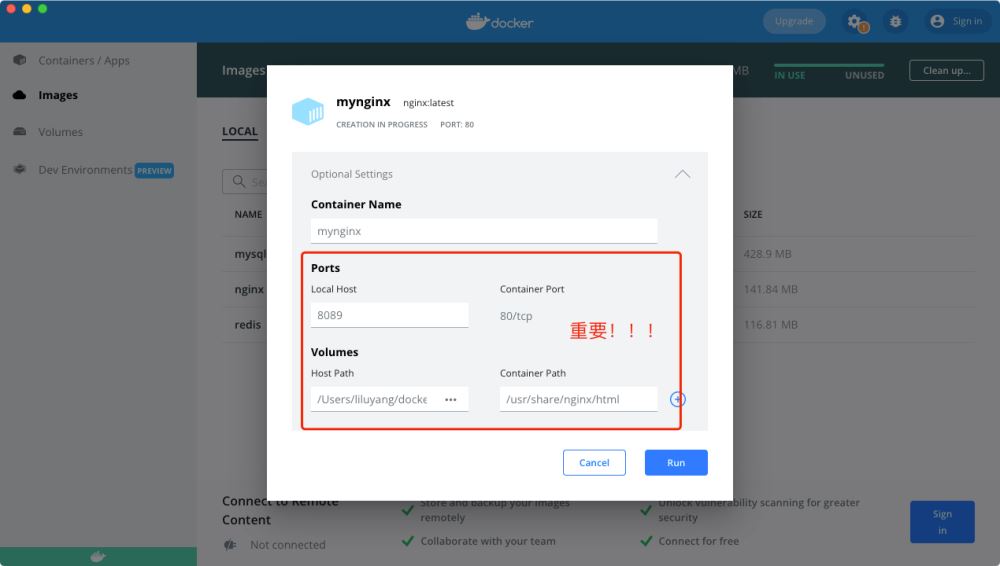Click Collaborate with your team text
This screenshot has width=1000, height=566.
click(488, 541)
